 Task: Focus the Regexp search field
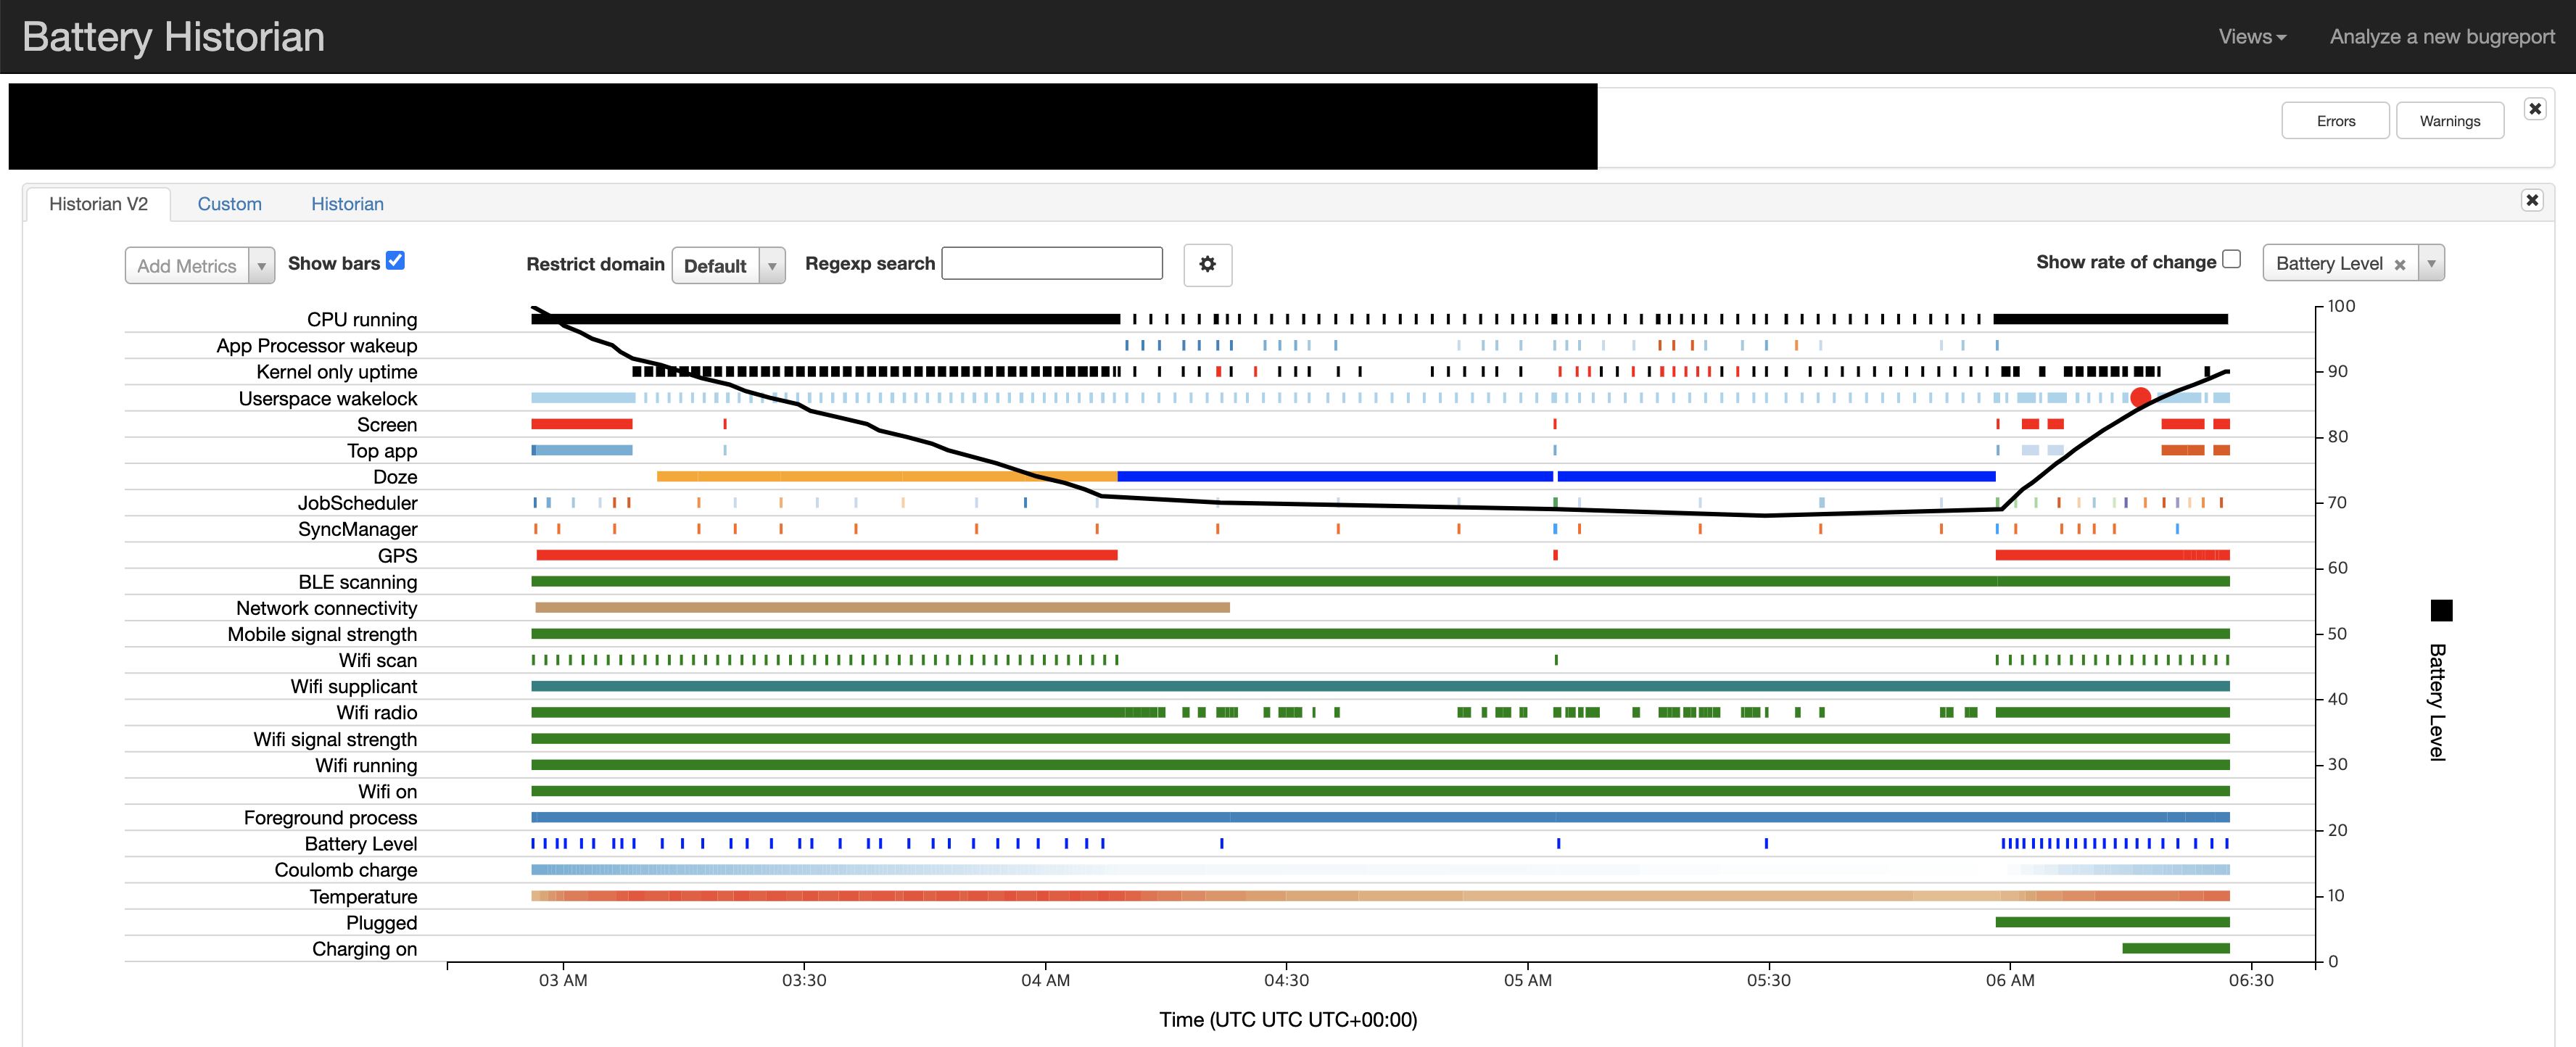click(x=1052, y=263)
